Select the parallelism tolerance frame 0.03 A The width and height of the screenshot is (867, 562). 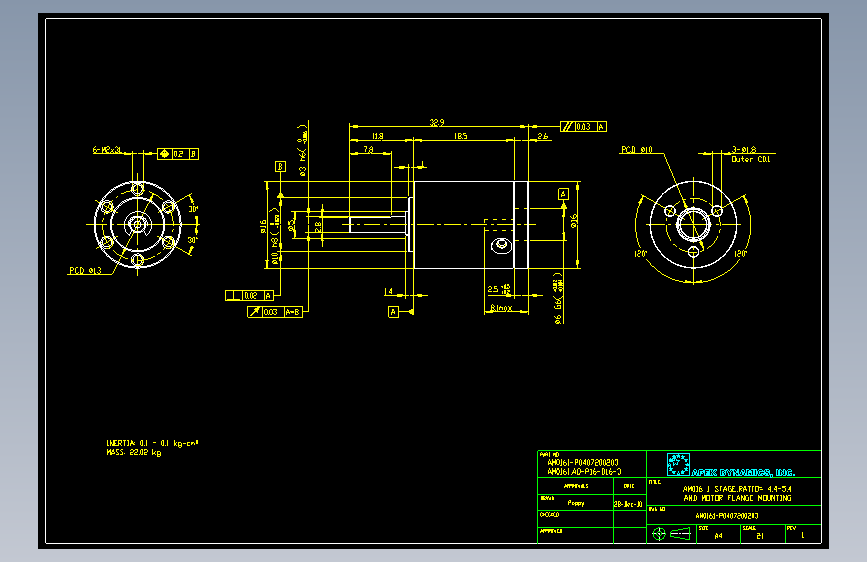[x=583, y=127]
